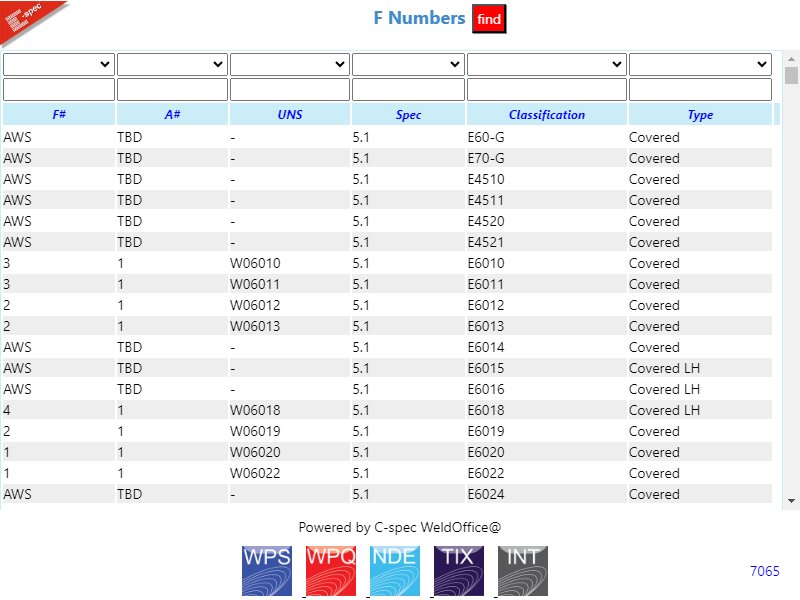Focus the Classification search text field
The height and width of the screenshot is (600, 800).
pyautogui.click(x=546, y=89)
